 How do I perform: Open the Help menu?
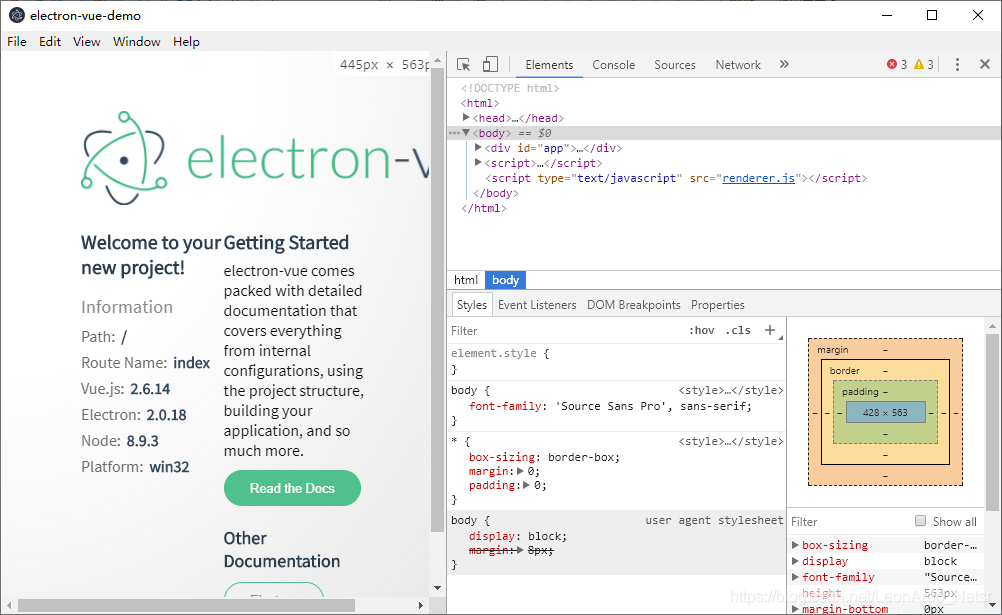tap(187, 42)
